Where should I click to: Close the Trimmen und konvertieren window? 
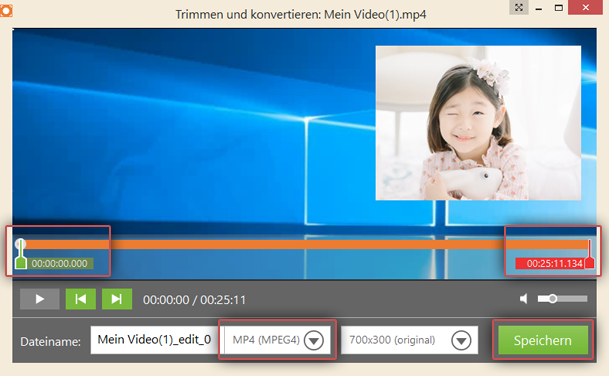click(x=585, y=7)
